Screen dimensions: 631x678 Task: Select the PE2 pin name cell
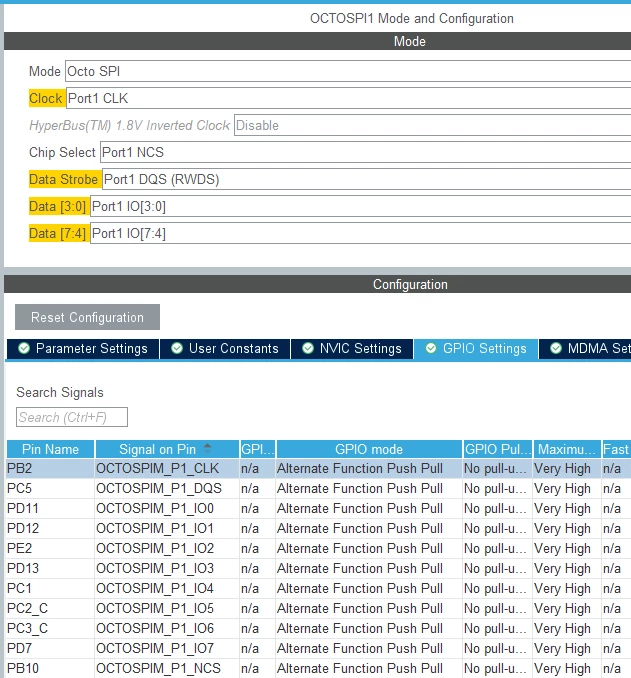(50, 548)
